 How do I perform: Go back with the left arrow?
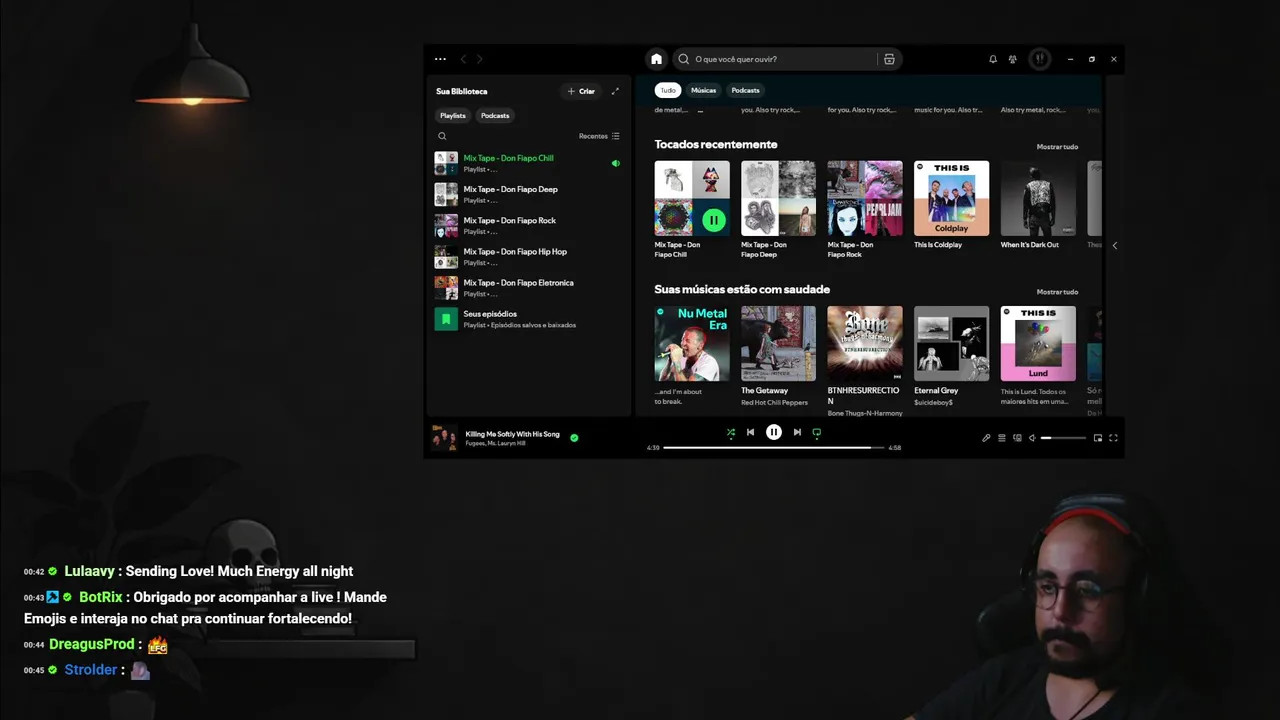(462, 59)
